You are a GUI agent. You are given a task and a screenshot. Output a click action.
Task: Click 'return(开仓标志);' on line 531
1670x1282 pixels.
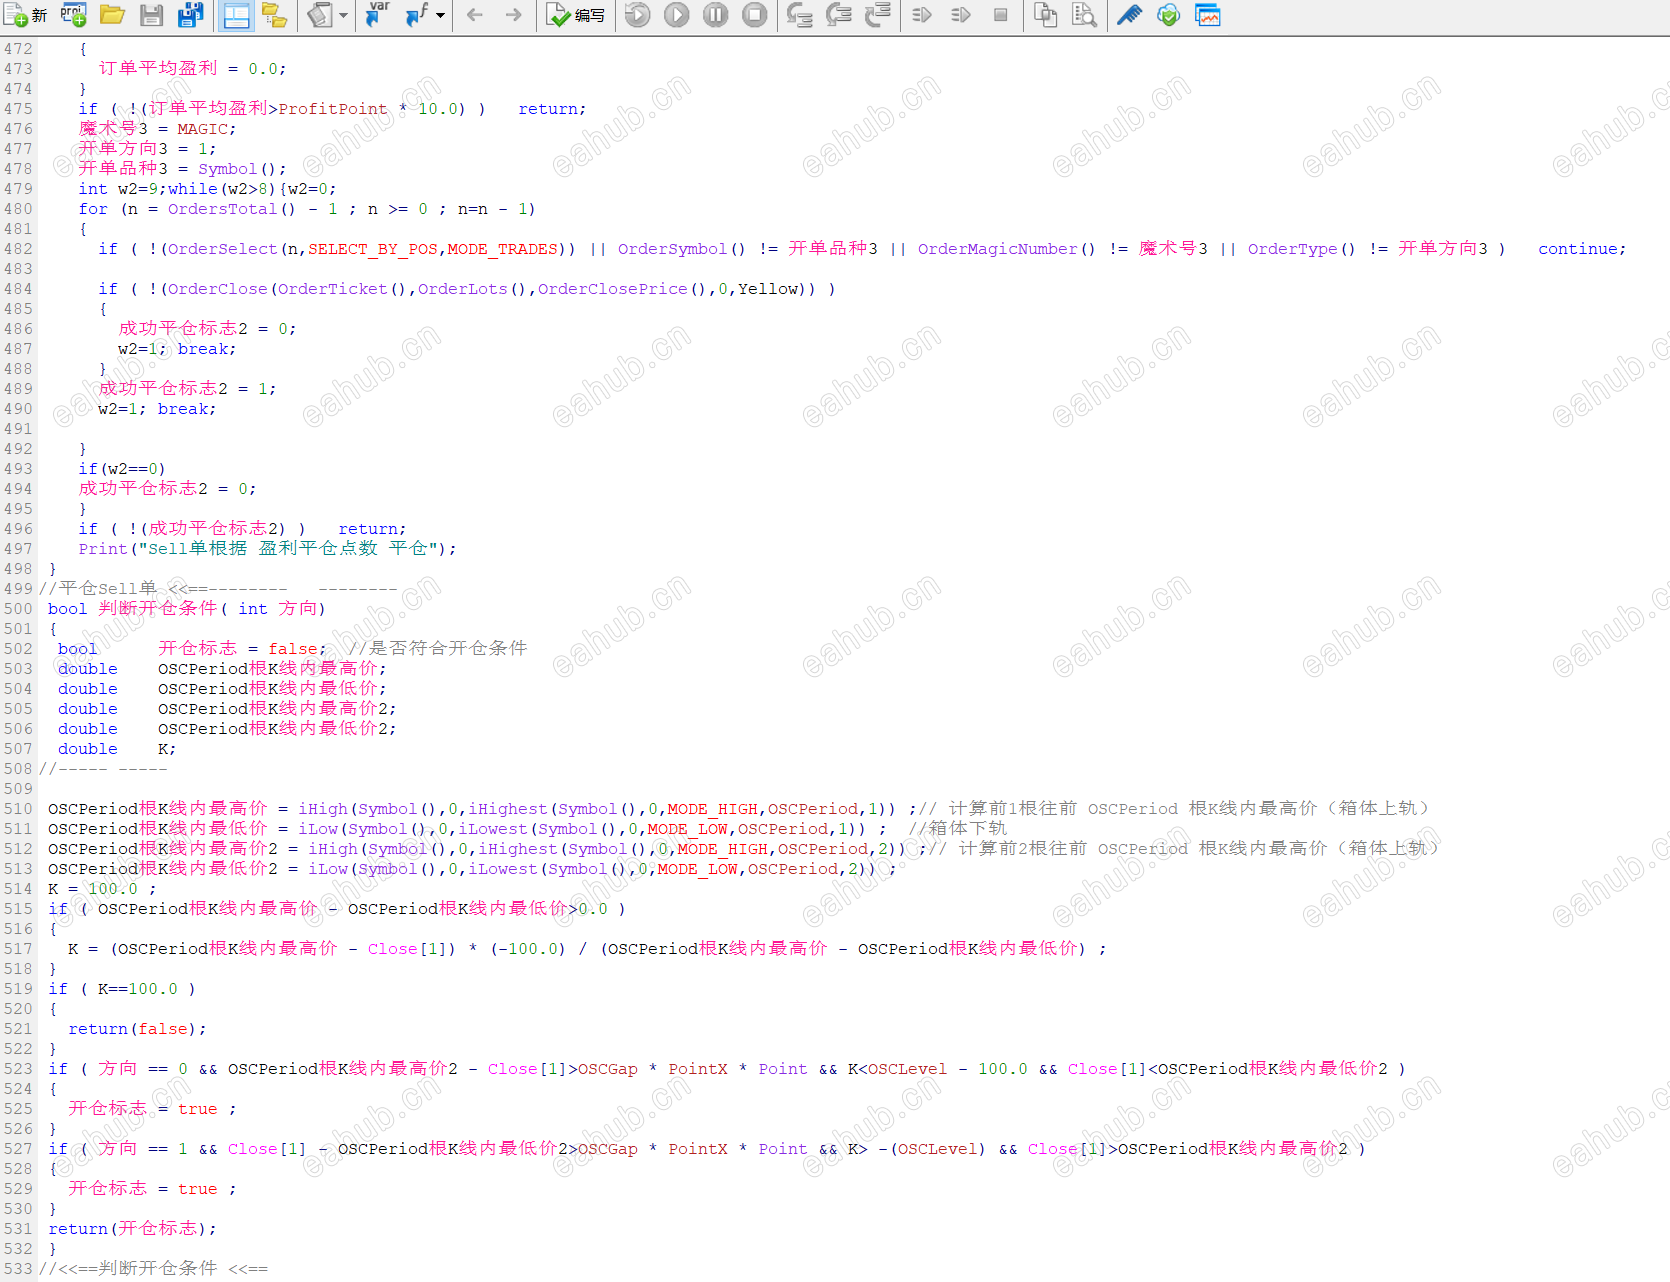pos(132,1229)
